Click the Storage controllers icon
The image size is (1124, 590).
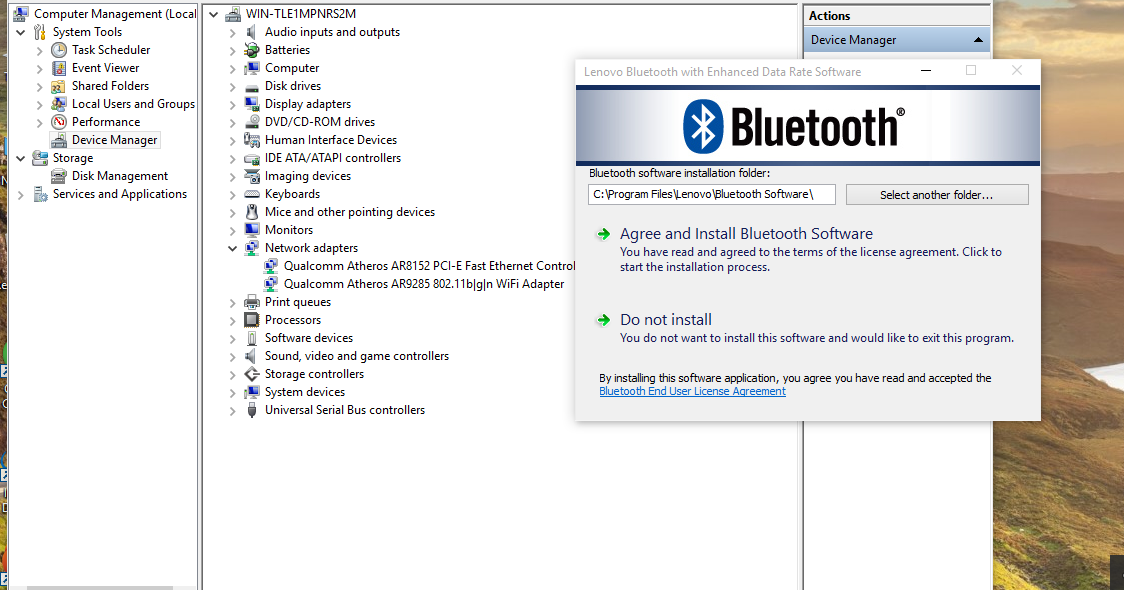pos(251,374)
